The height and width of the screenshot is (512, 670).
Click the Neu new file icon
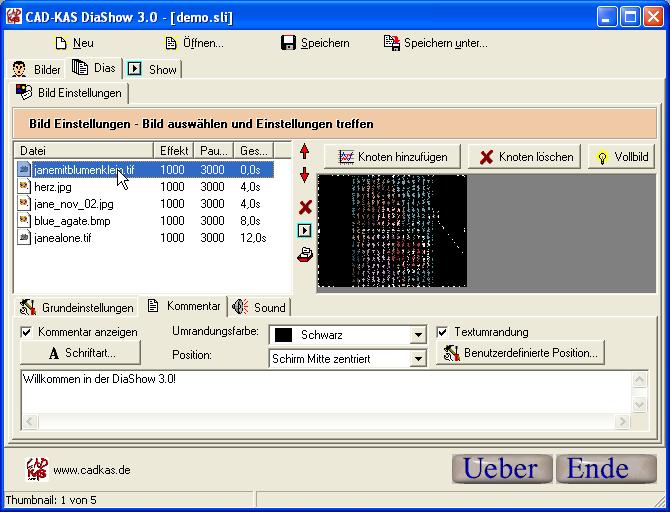pyautogui.click(x=61, y=43)
